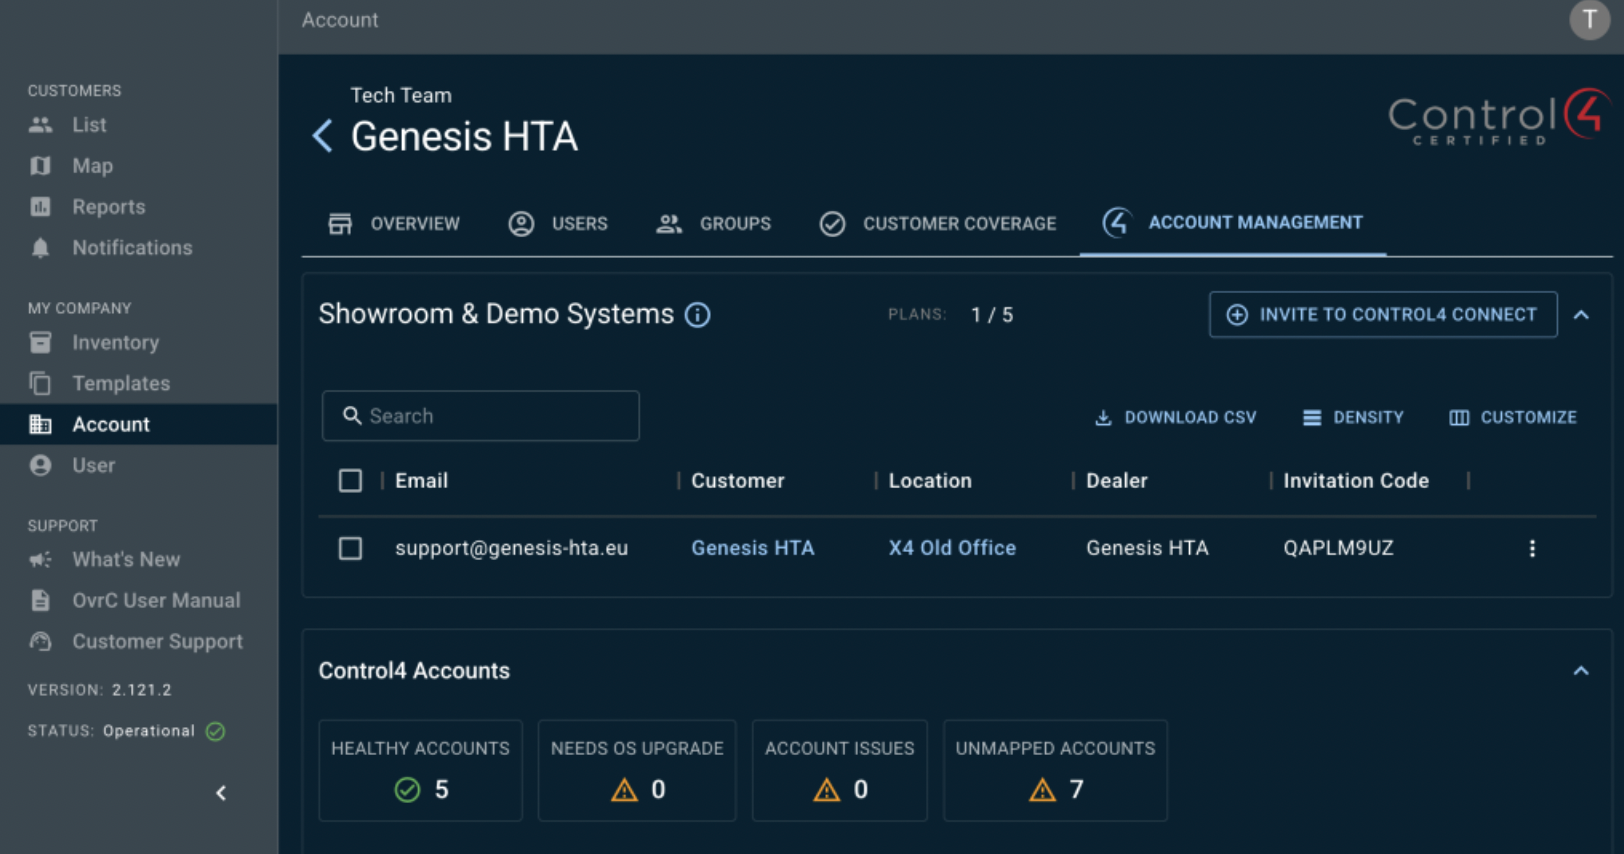The image size is (1624, 854).
Task: Switch to the Overview tab
Action: pyautogui.click(x=394, y=223)
